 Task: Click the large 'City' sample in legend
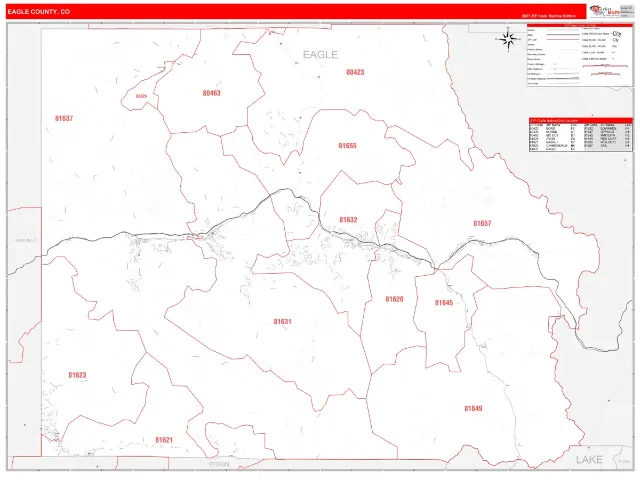coord(617,34)
